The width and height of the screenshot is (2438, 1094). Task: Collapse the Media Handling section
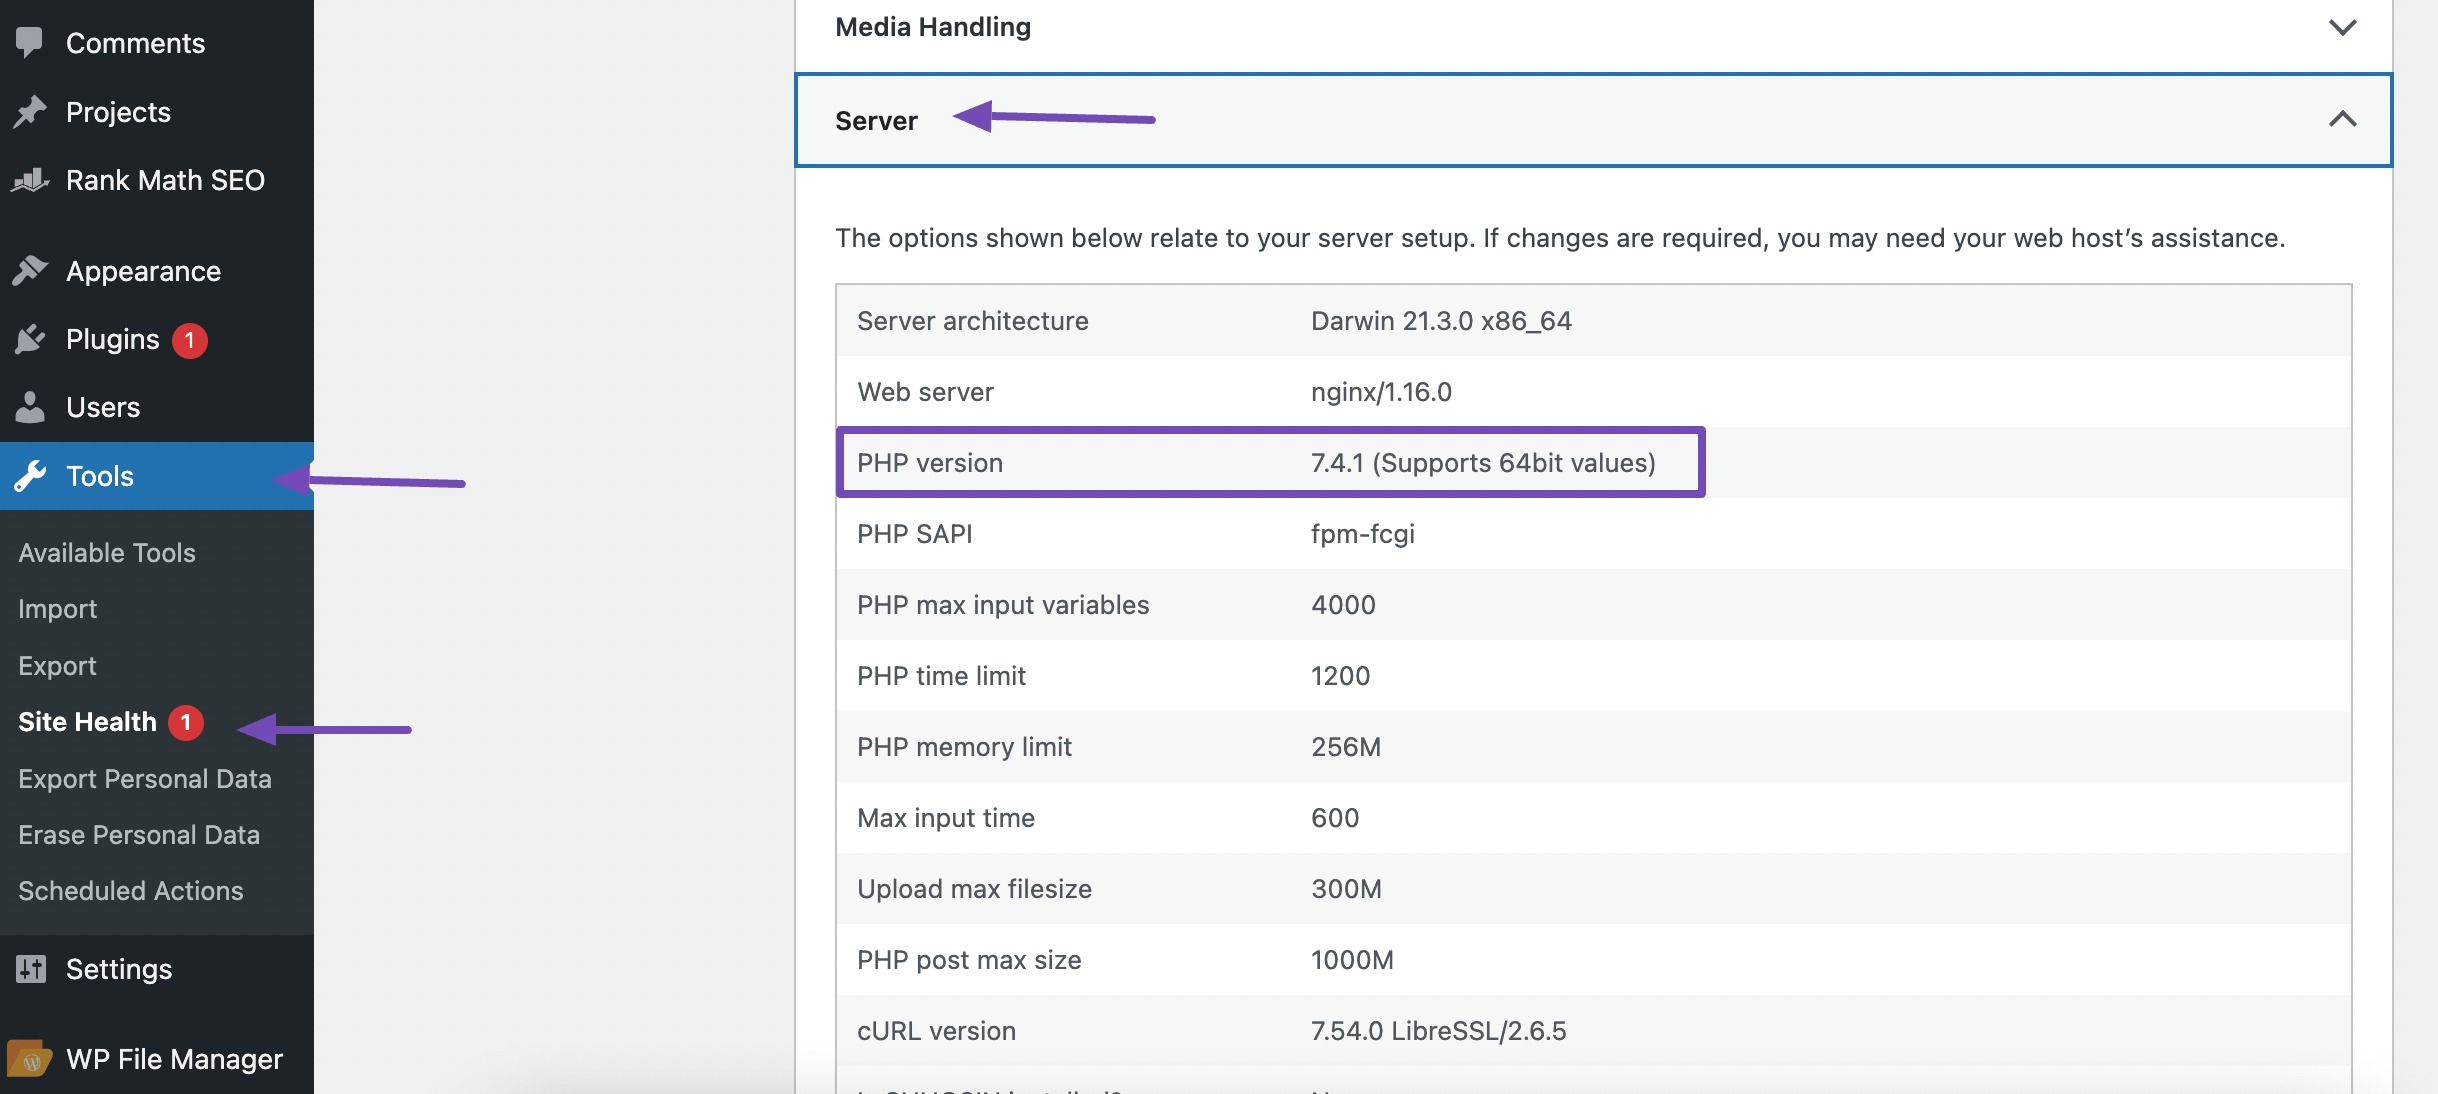point(2338,25)
